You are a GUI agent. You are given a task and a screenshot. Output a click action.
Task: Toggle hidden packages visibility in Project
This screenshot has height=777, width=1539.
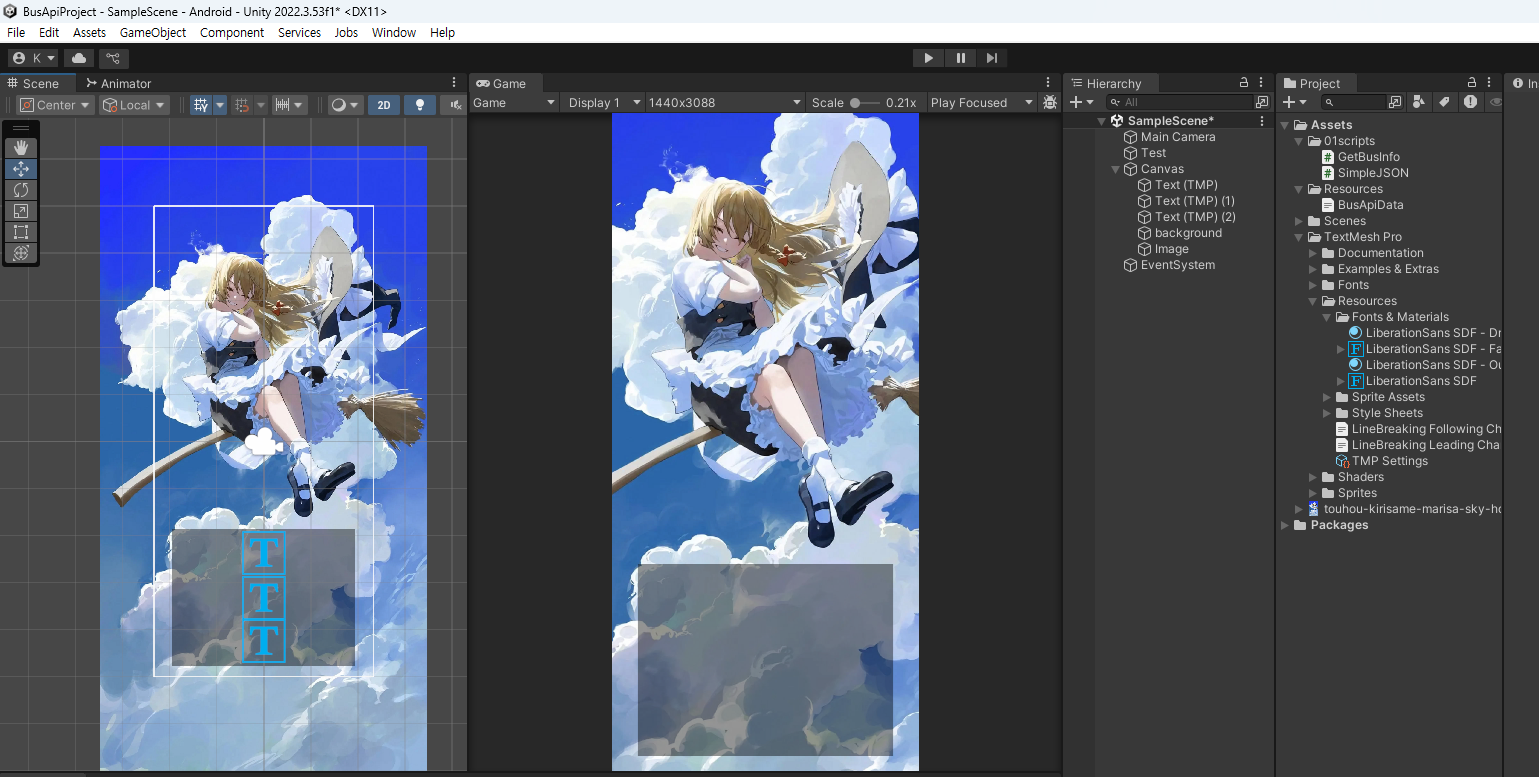click(x=1495, y=102)
